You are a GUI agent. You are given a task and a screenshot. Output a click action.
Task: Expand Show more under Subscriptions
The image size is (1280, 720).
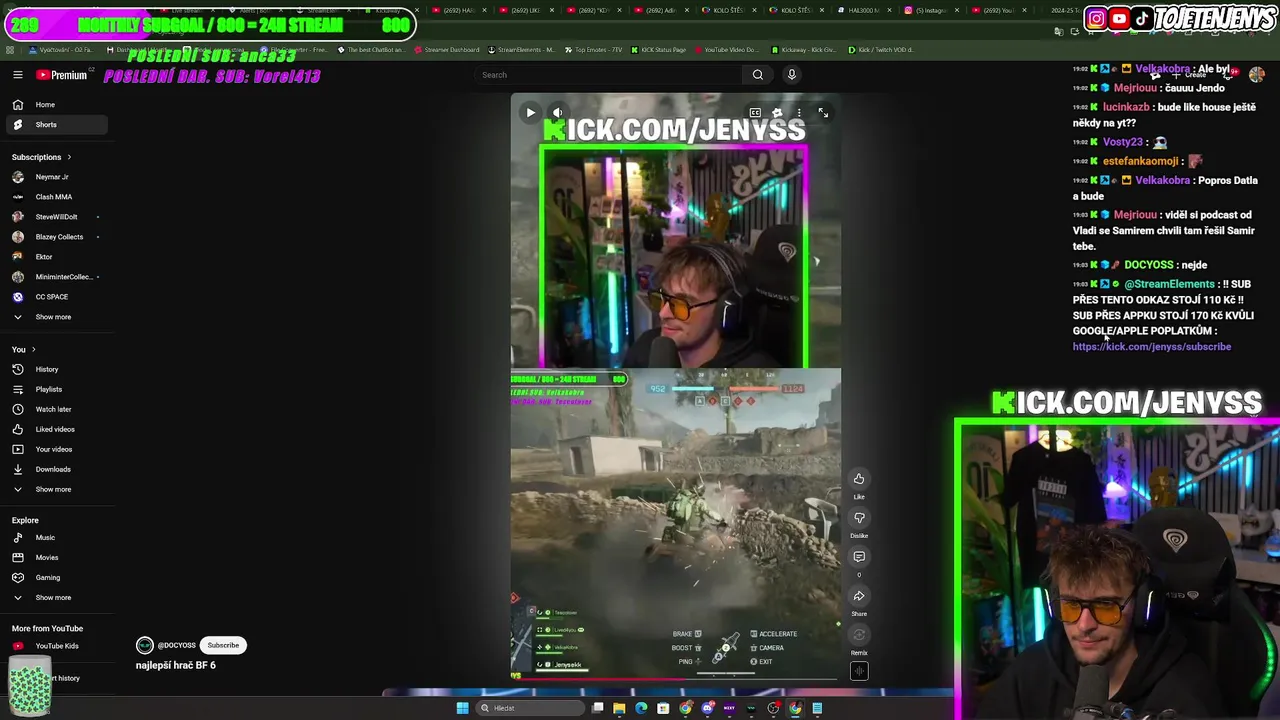tap(54, 317)
